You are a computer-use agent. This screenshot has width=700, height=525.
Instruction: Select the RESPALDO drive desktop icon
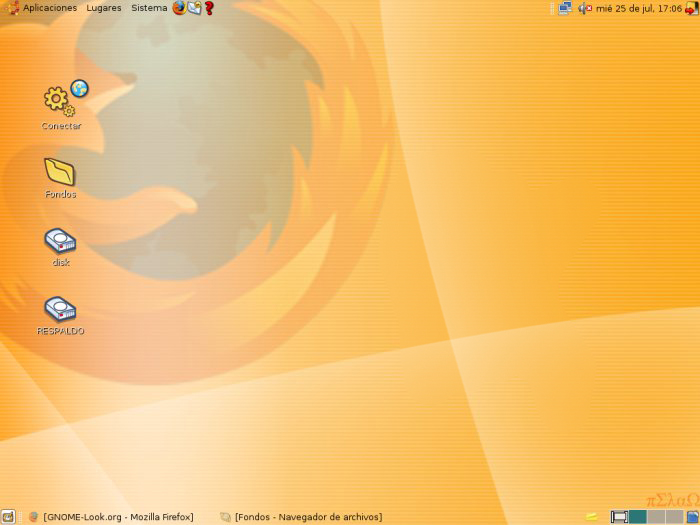point(60,316)
